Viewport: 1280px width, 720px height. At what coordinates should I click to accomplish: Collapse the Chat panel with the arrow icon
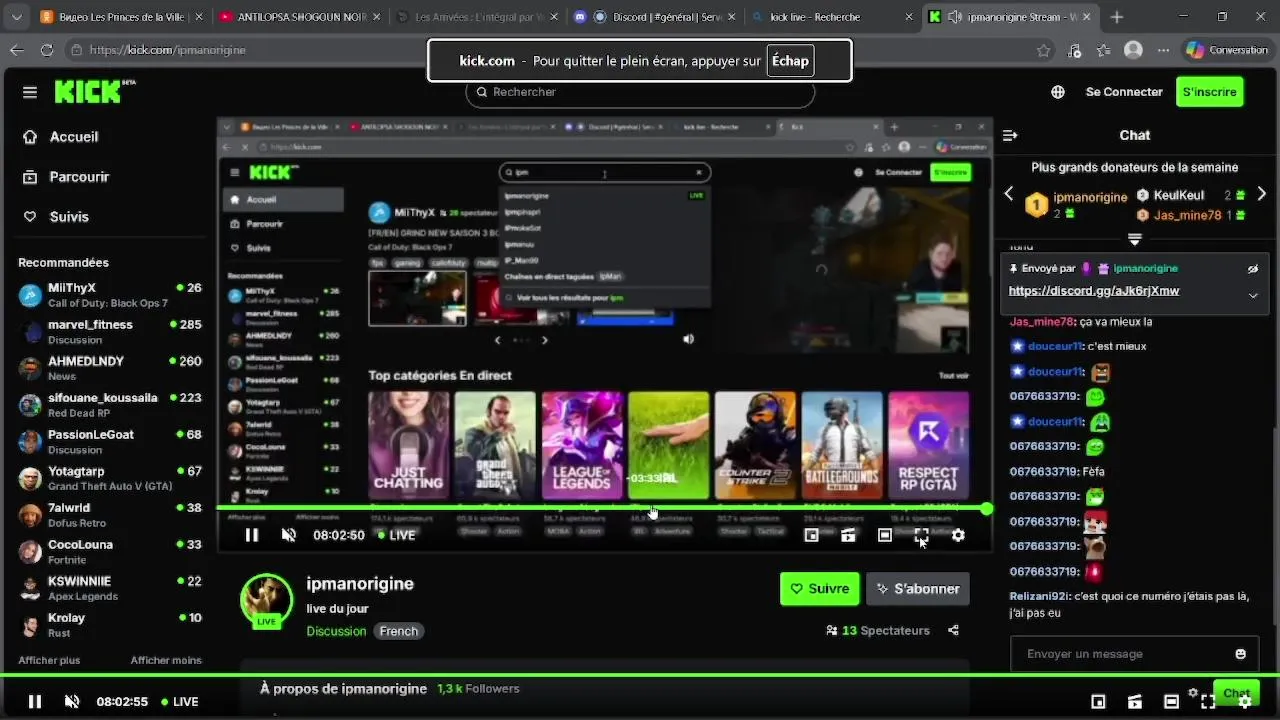coord(1010,135)
